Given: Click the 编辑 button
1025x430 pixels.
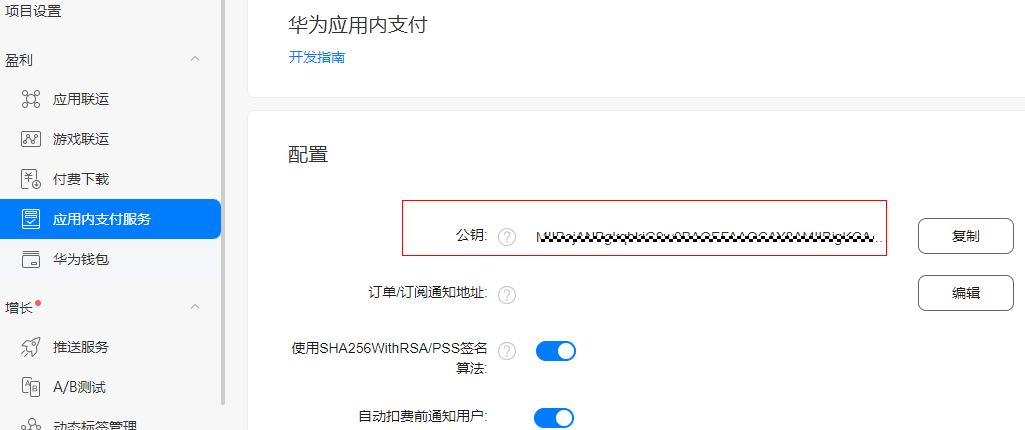Looking at the screenshot, I should point(966,293).
